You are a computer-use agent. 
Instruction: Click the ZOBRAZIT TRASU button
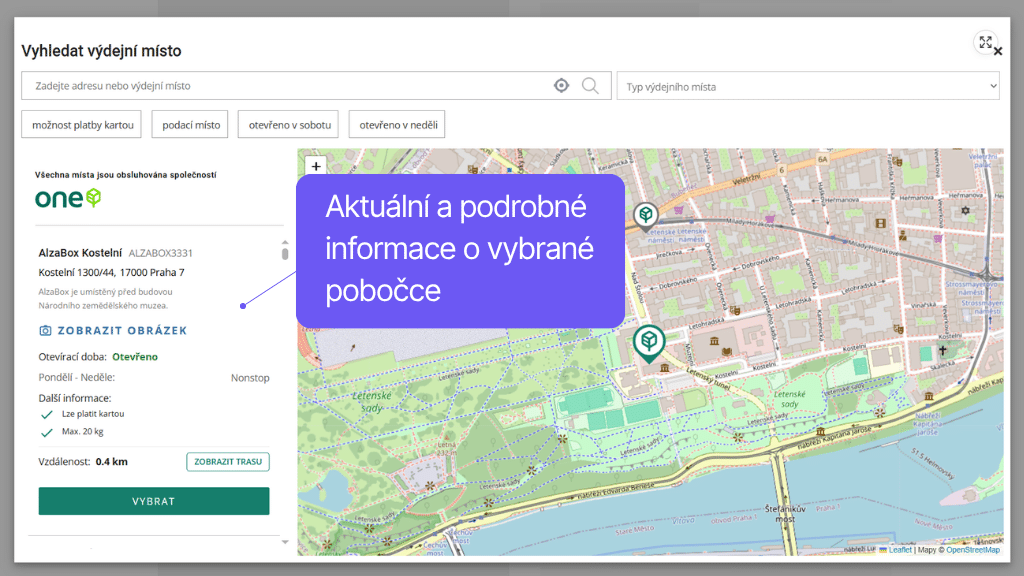click(x=227, y=461)
